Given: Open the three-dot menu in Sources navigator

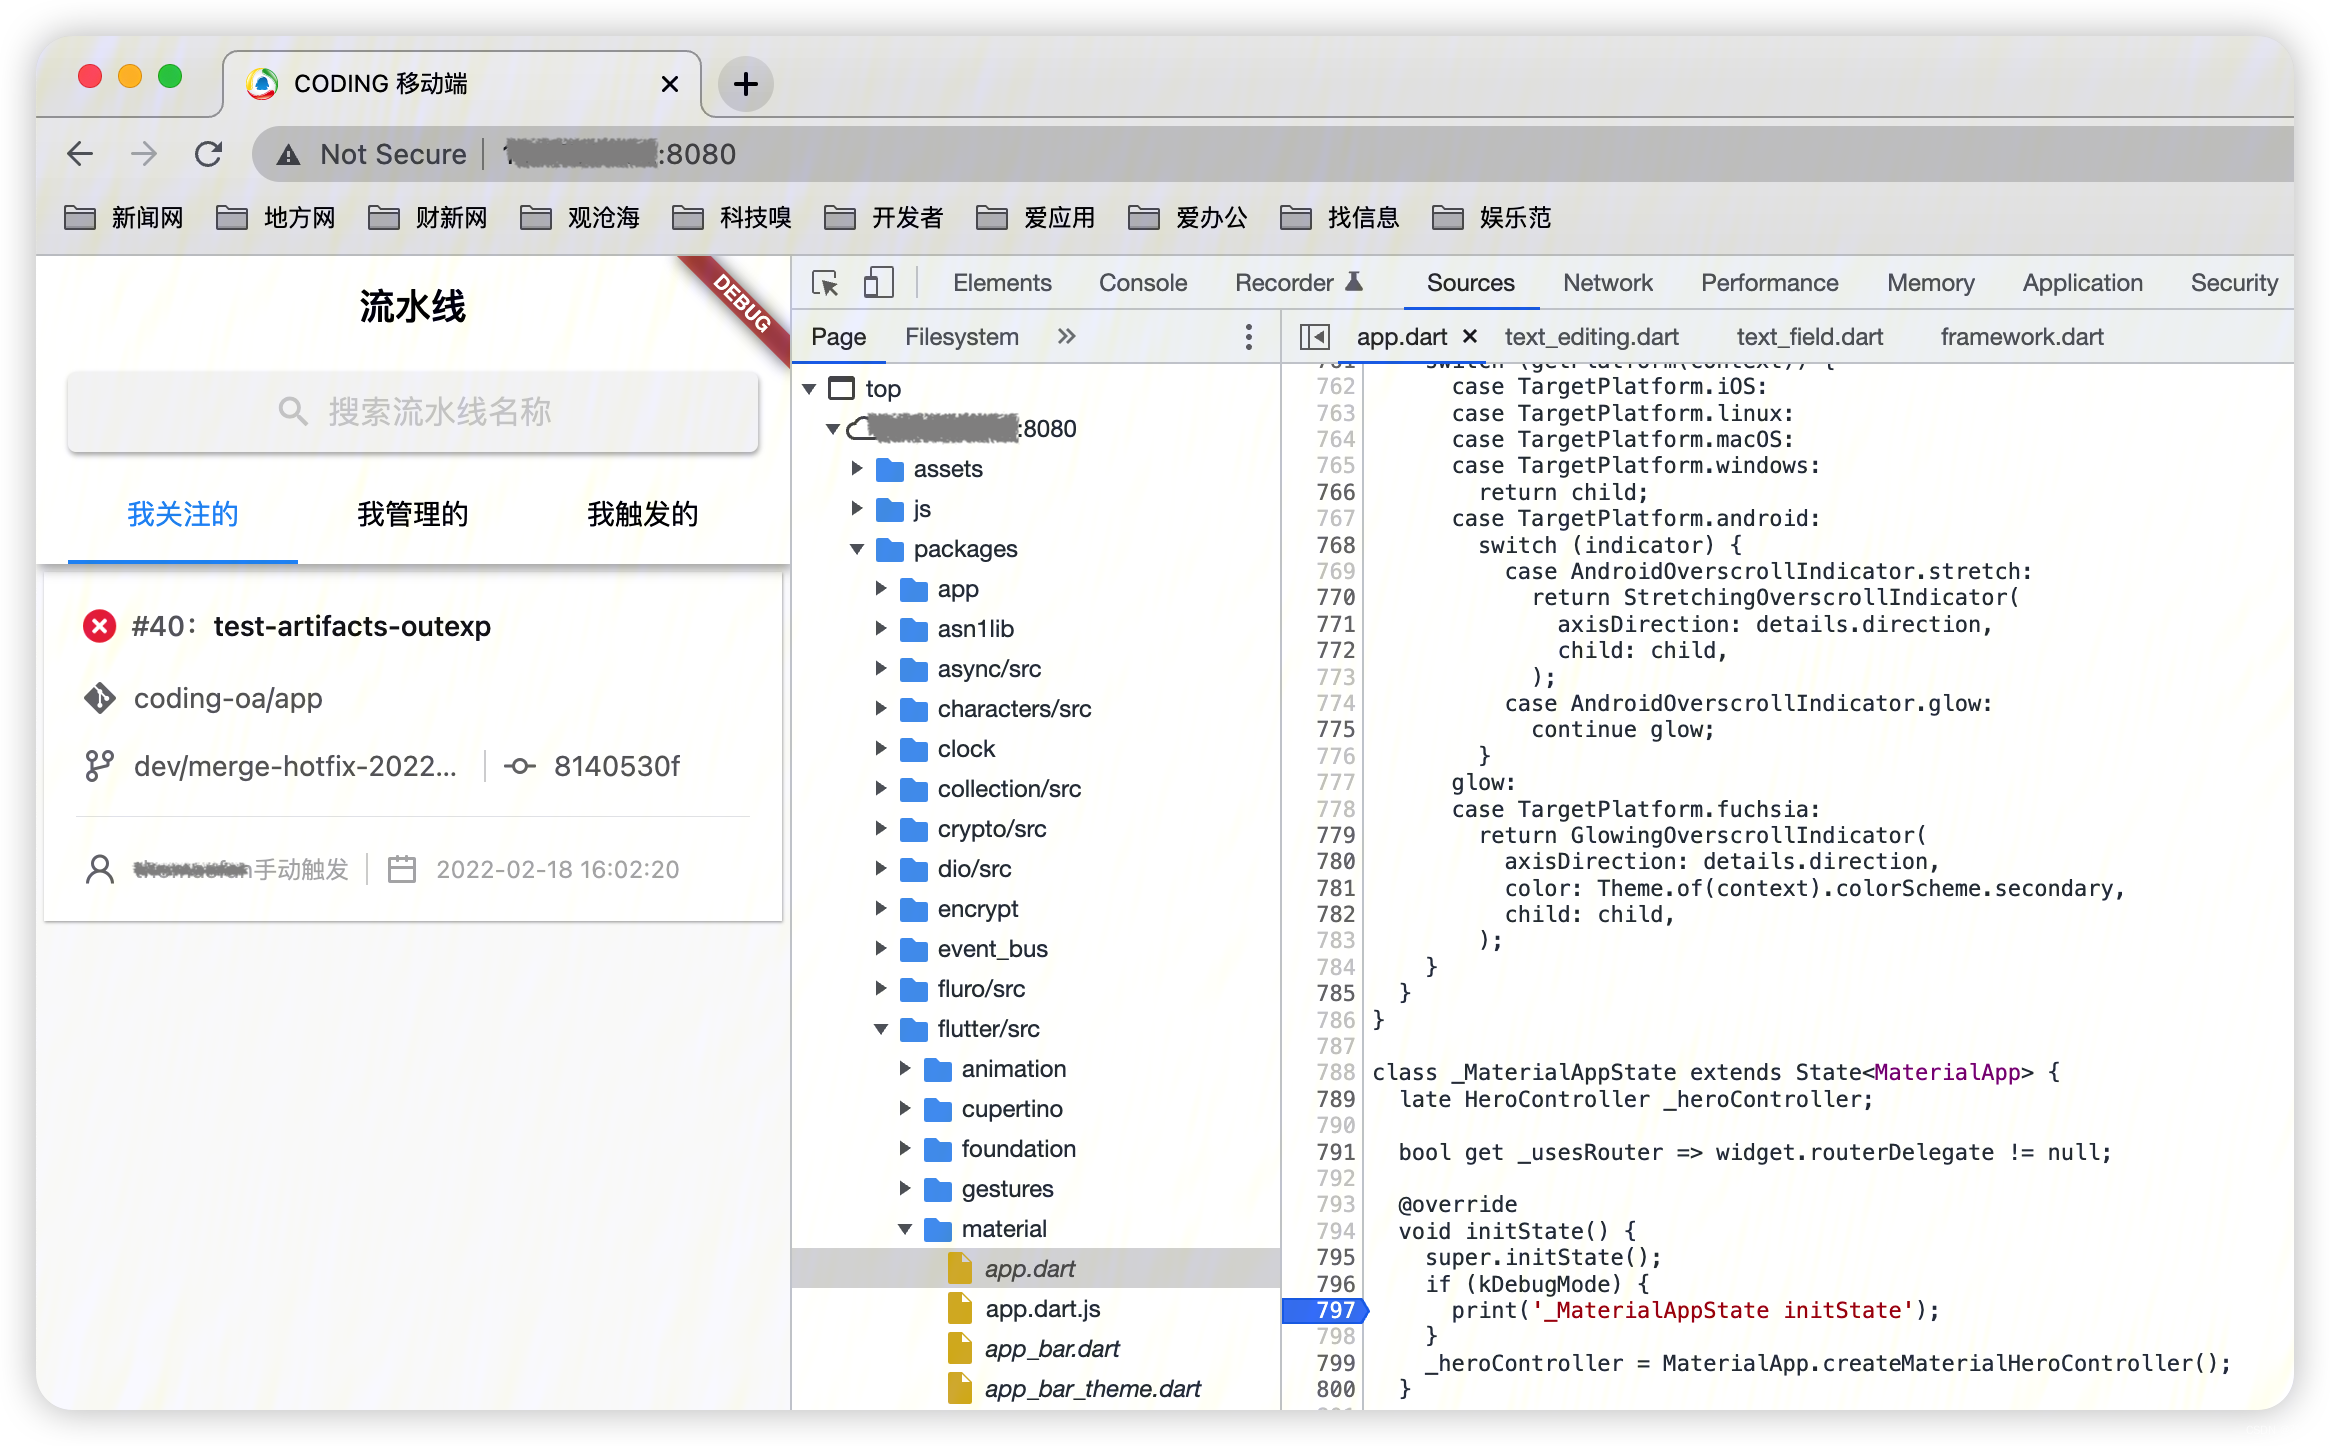Looking at the screenshot, I should pos(1248,337).
